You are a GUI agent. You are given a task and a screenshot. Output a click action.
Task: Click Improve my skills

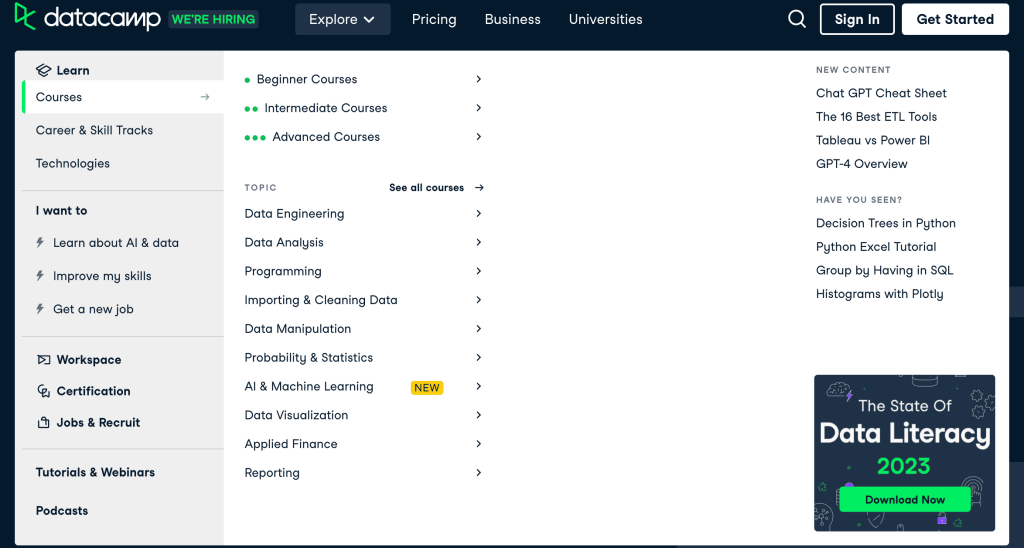[x=102, y=276]
